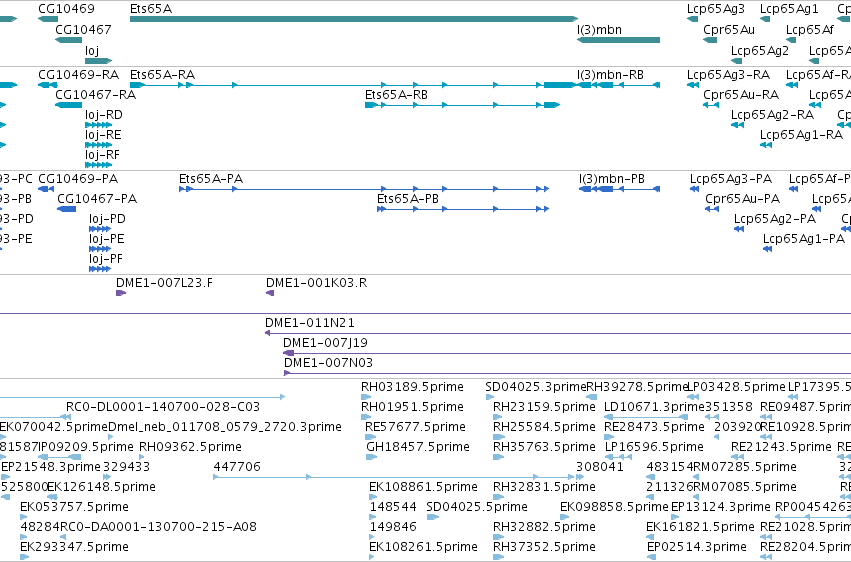
Task: Select the 148544 feature label
Action: pyautogui.click(x=393, y=507)
